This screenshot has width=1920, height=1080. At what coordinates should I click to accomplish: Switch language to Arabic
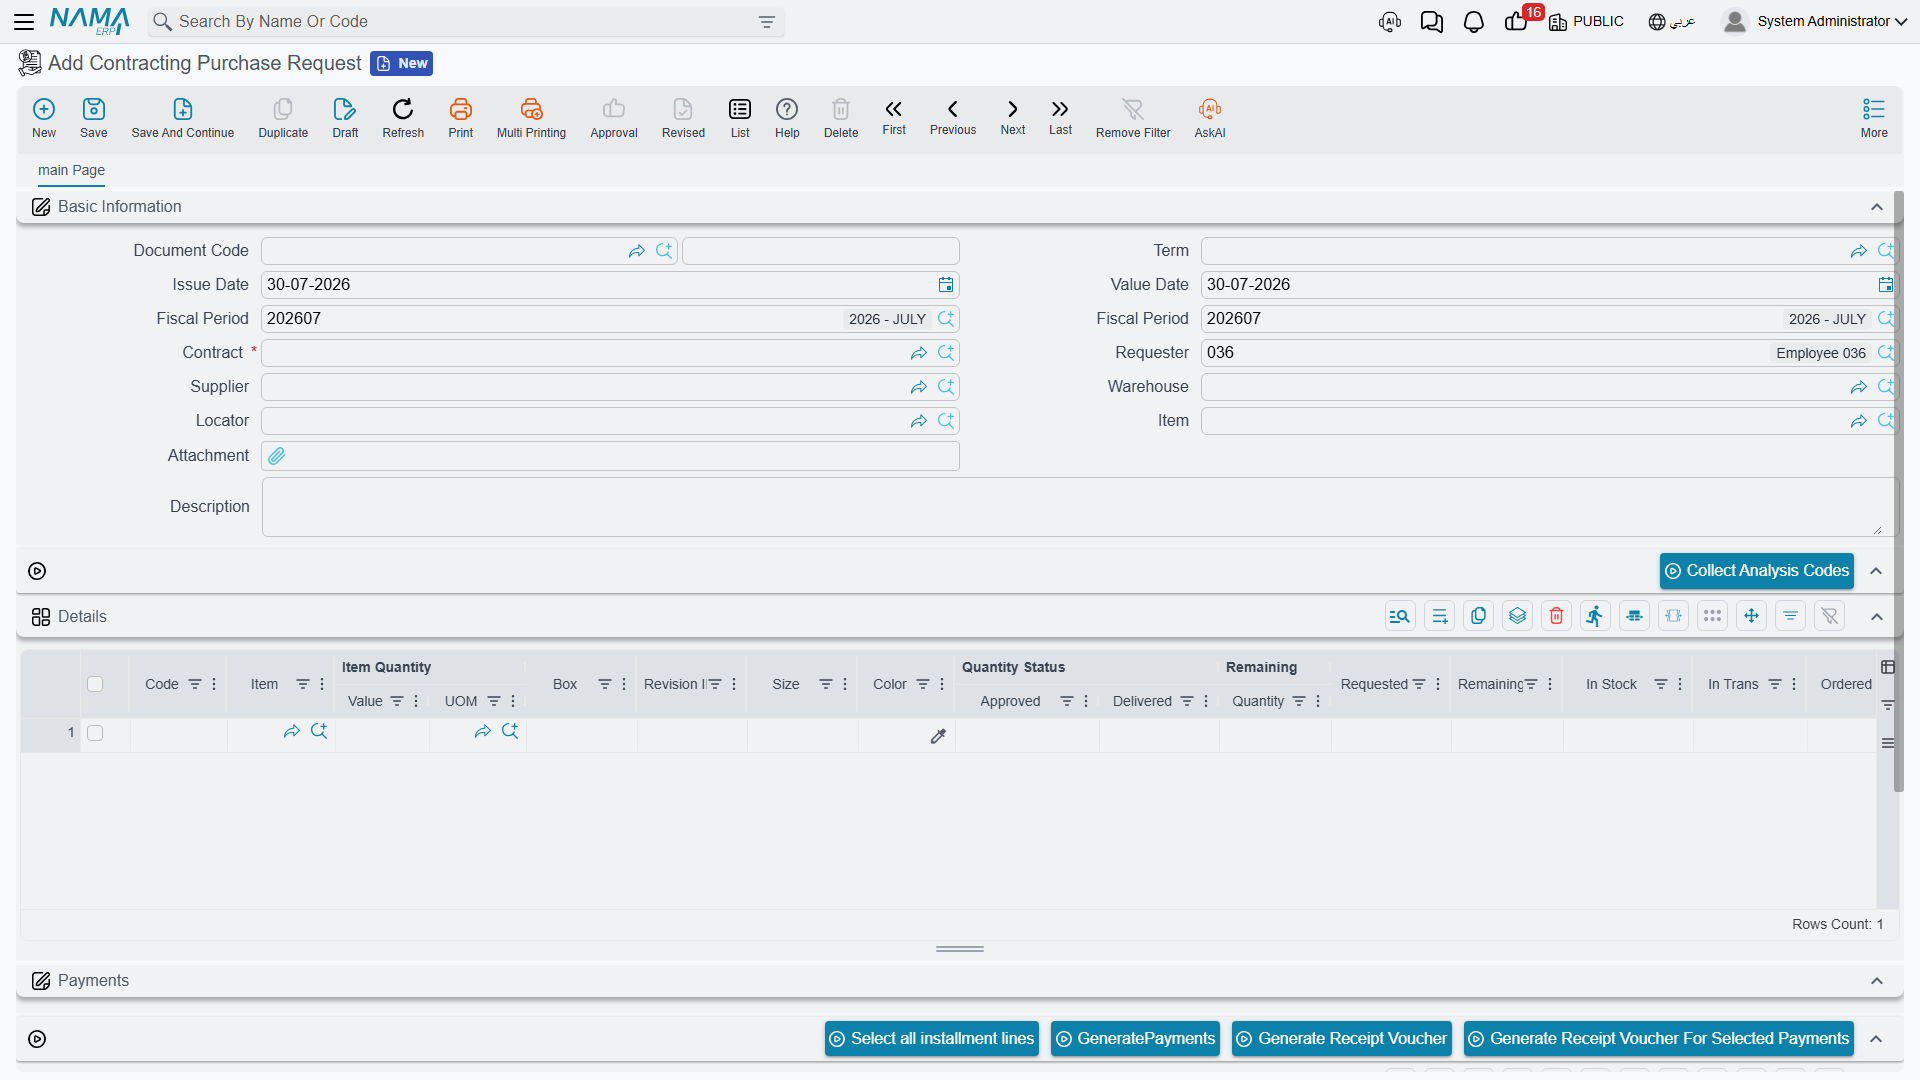[1672, 21]
